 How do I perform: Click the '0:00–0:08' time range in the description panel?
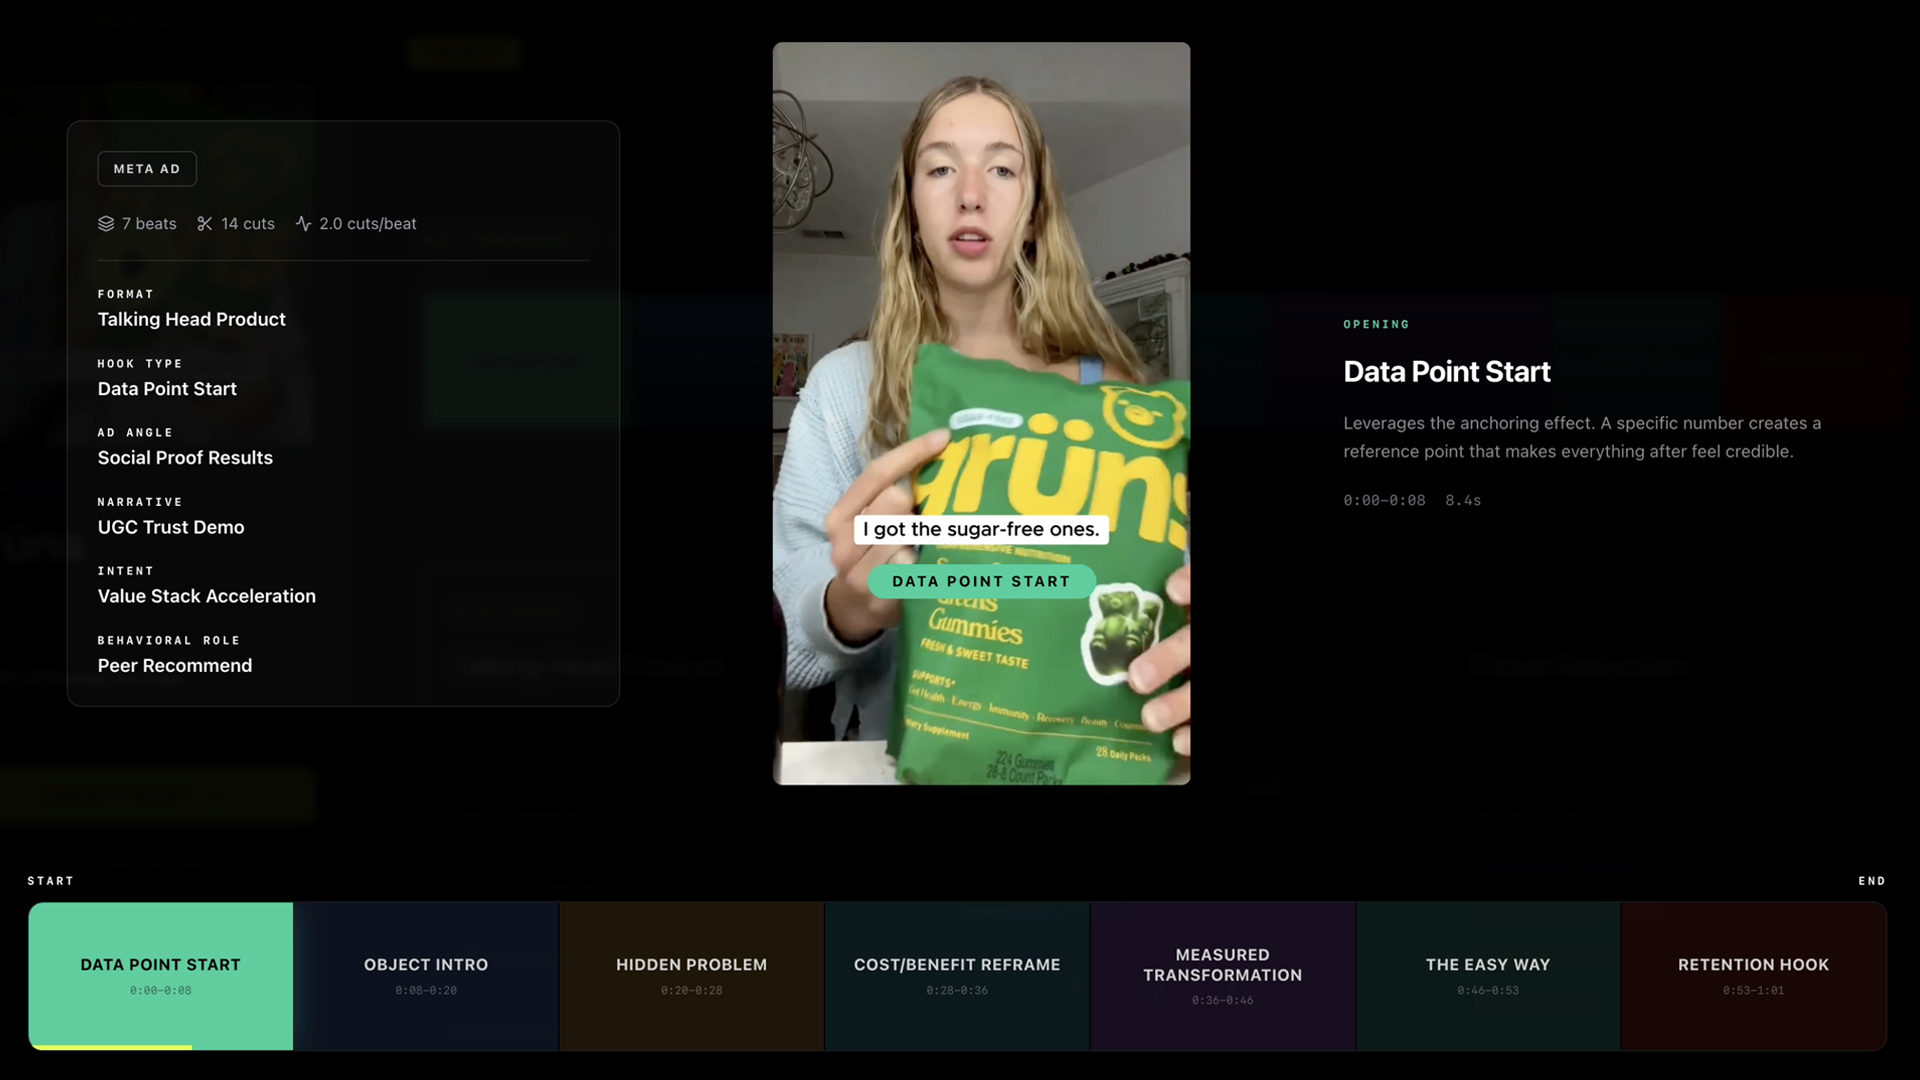tap(1384, 501)
